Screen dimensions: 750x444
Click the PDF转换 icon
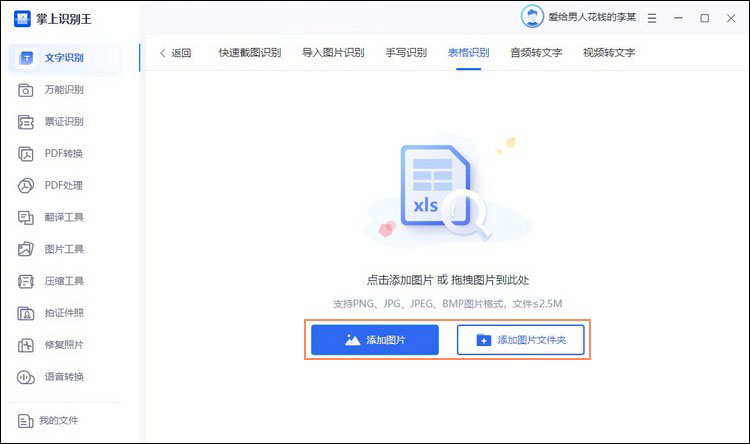click(x=25, y=154)
